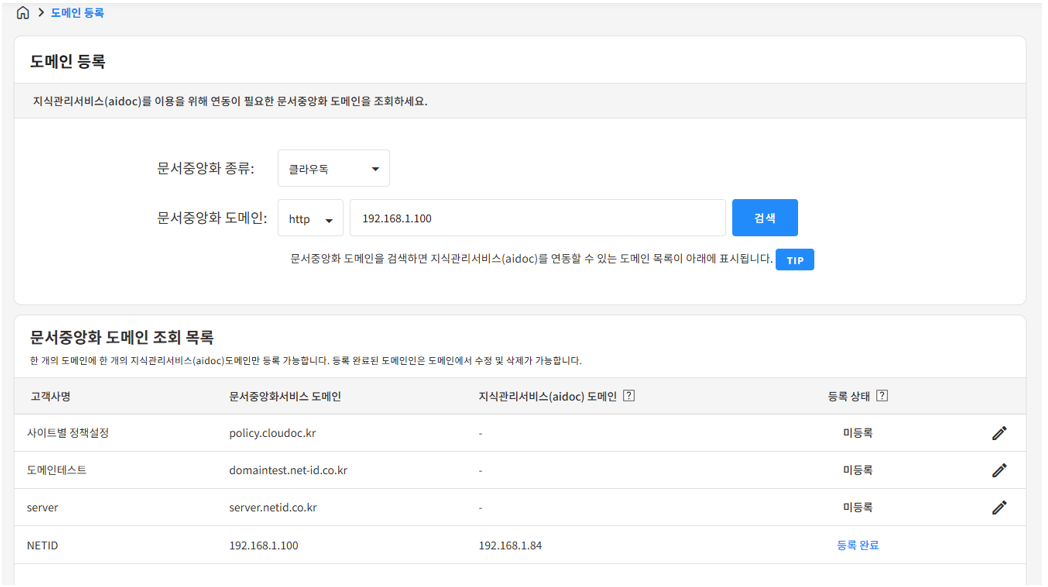Open help icon beside 지식관리서비스(aidoc) 도메인 header

[629, 396]
